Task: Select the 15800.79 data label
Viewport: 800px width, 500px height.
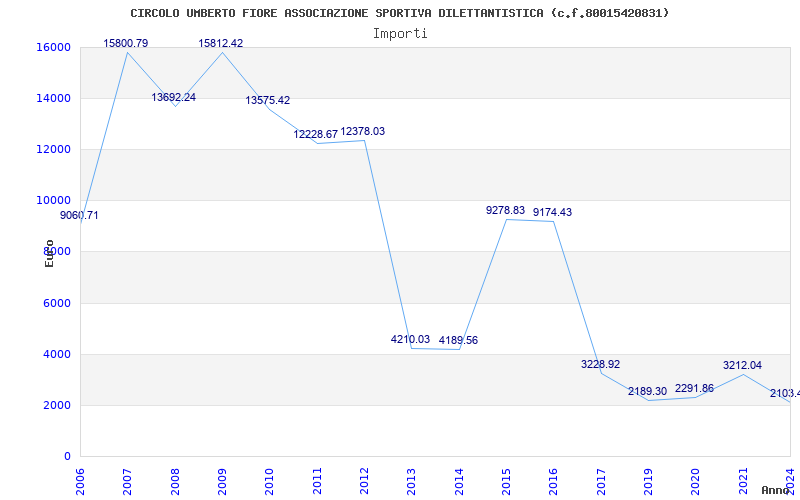Action: click(126, 43)
